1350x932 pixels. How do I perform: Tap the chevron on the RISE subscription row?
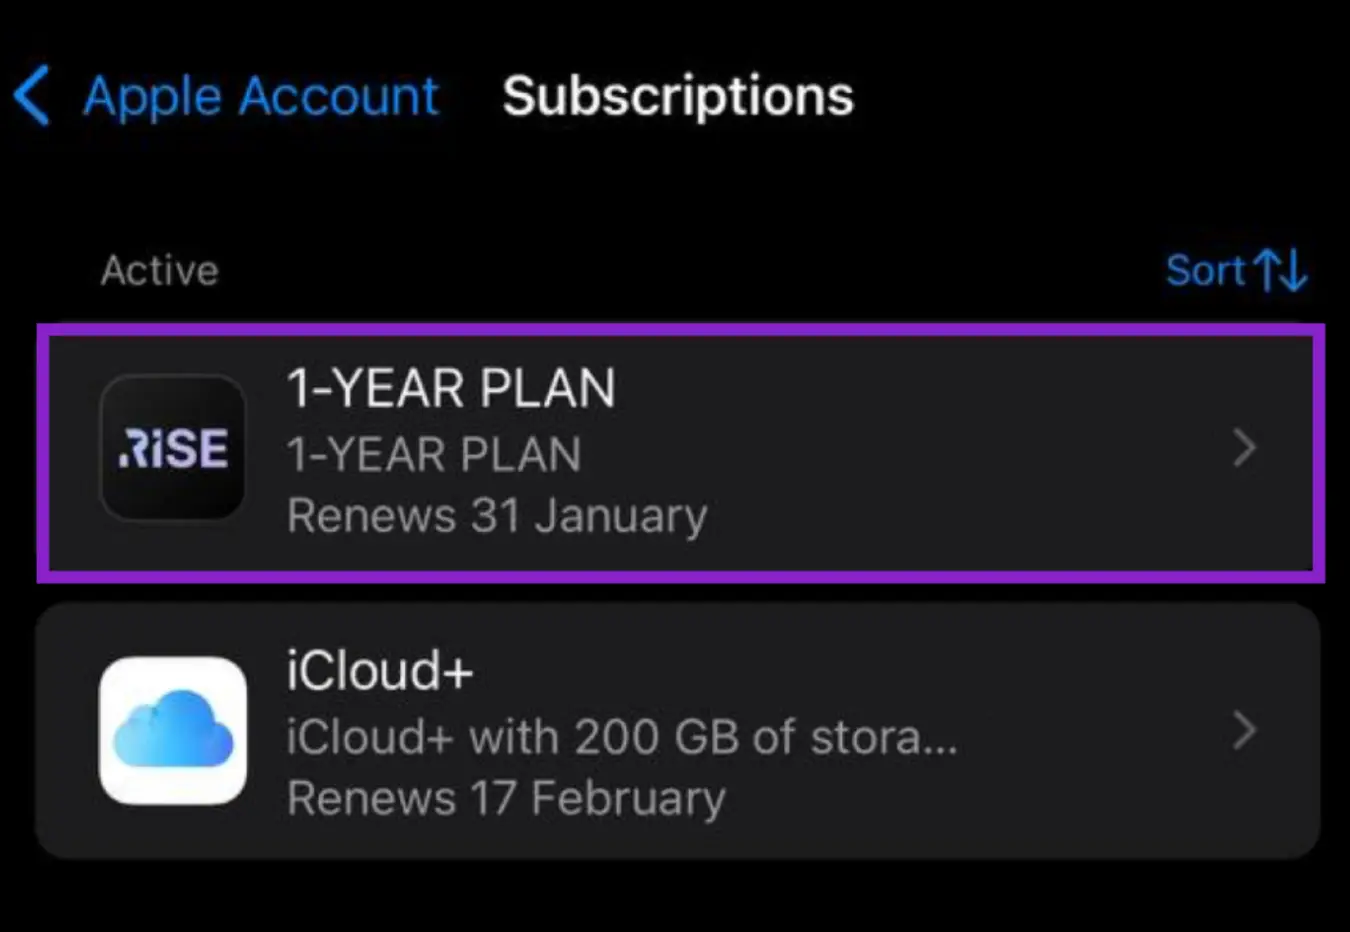pos(1245,448)
